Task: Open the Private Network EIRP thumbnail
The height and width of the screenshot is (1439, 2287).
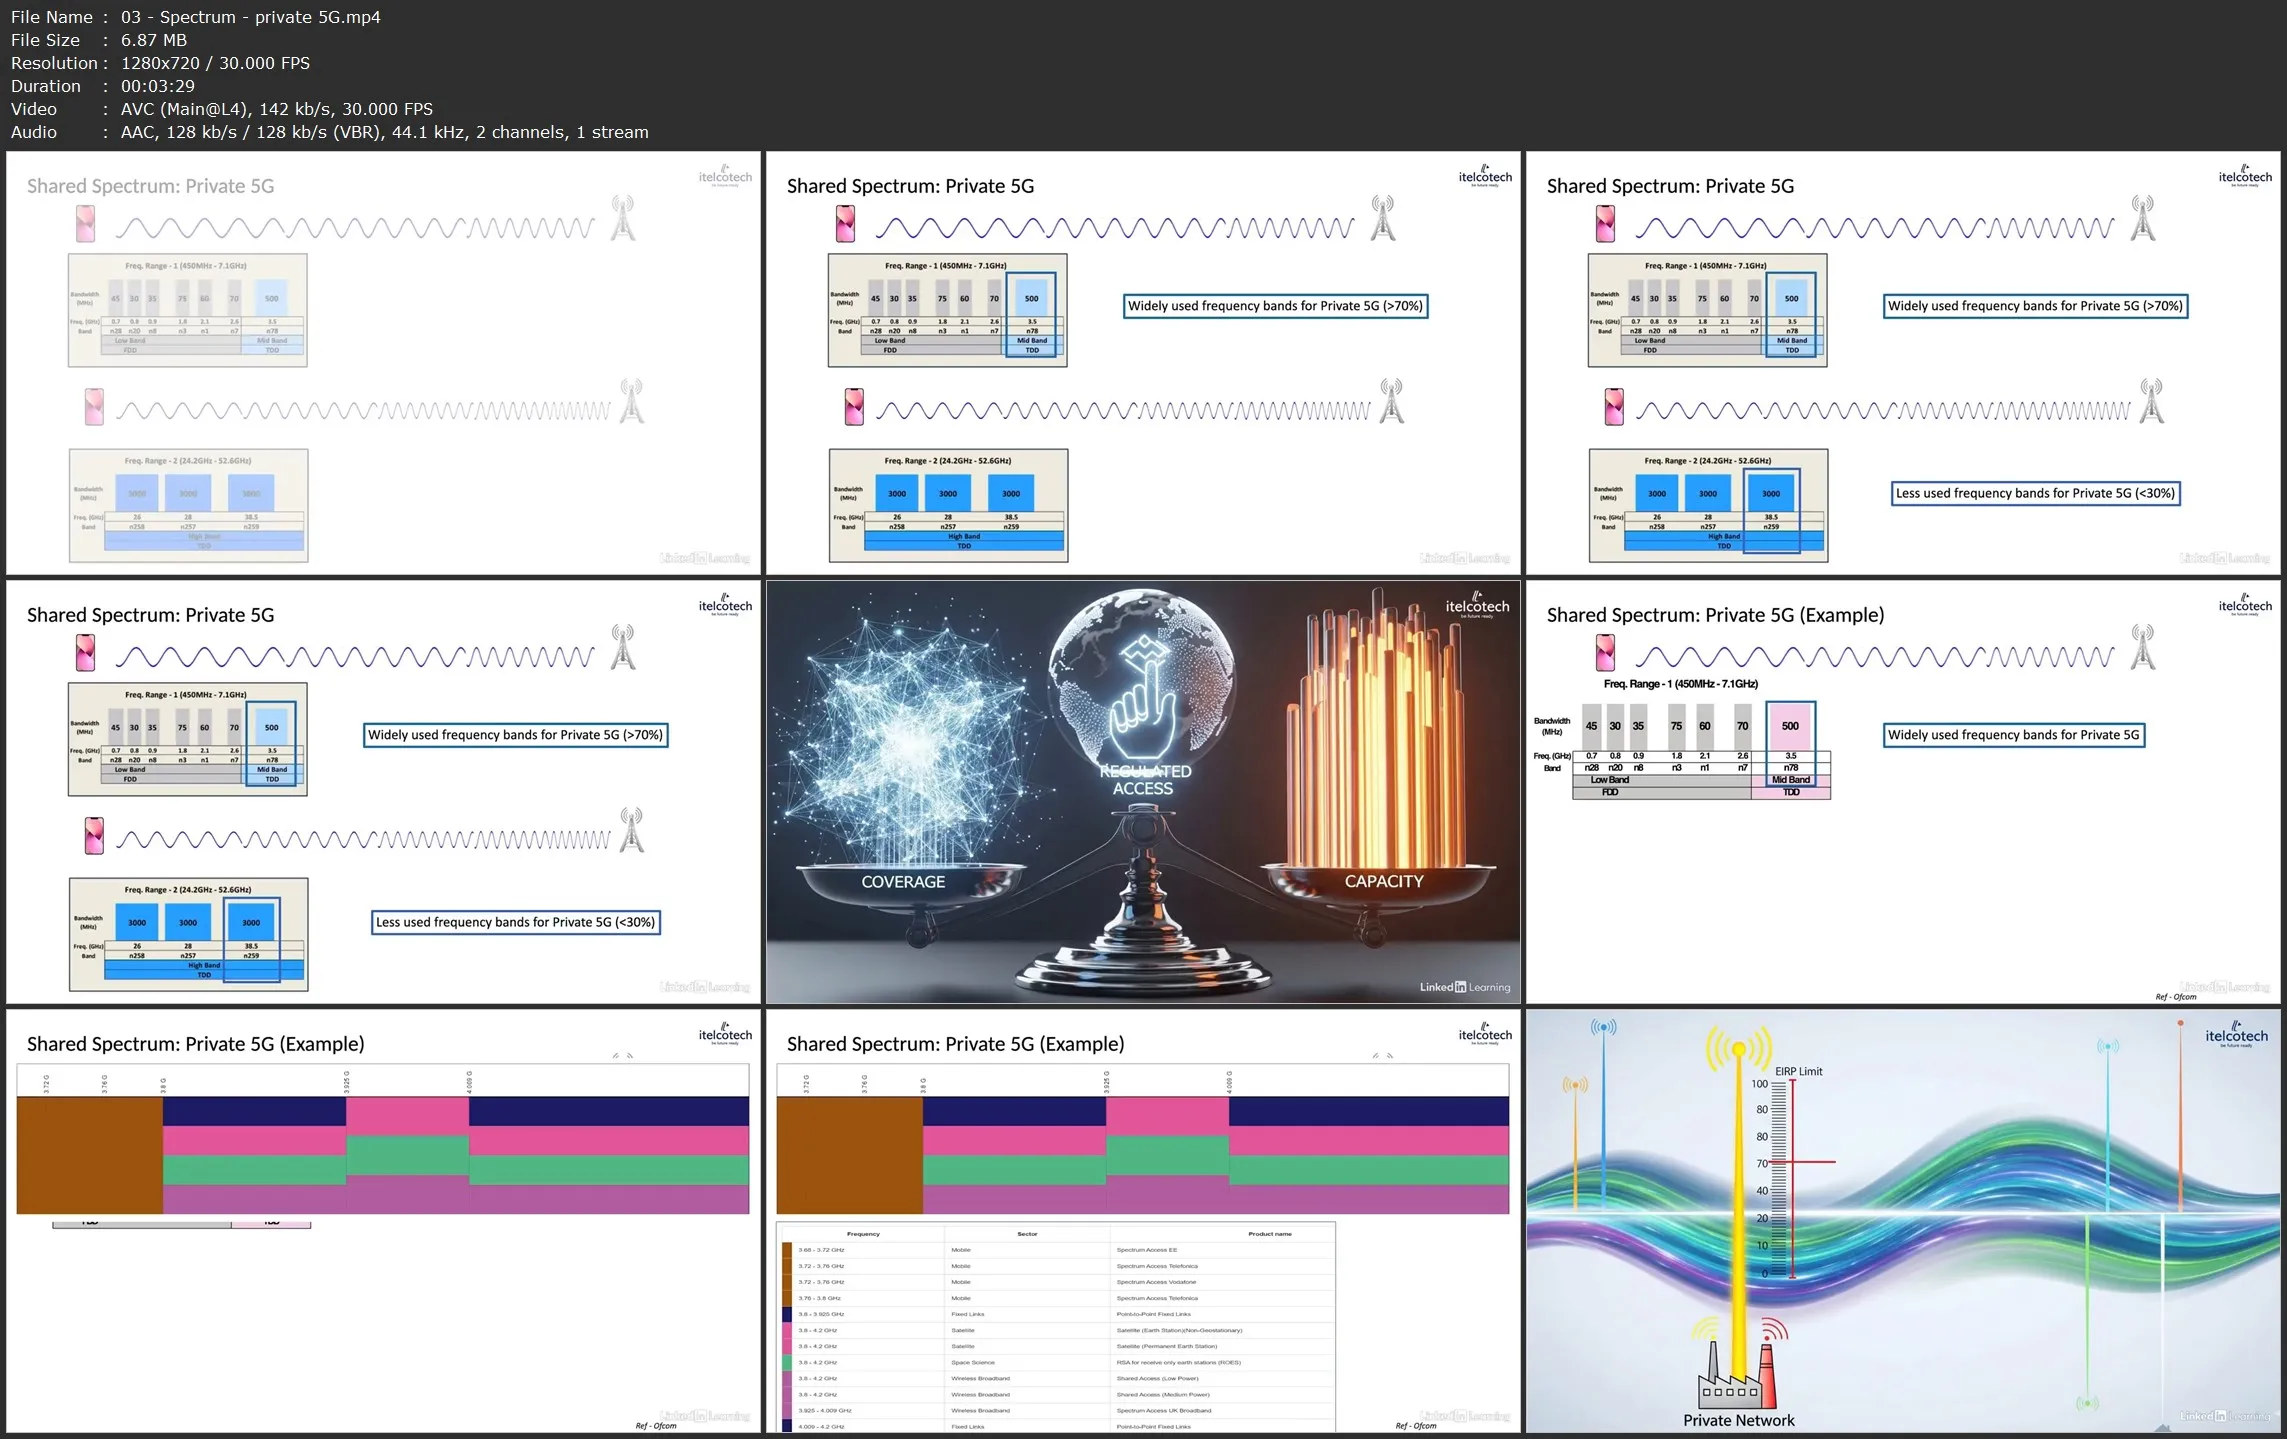Action: [x=1903, y=1220]
